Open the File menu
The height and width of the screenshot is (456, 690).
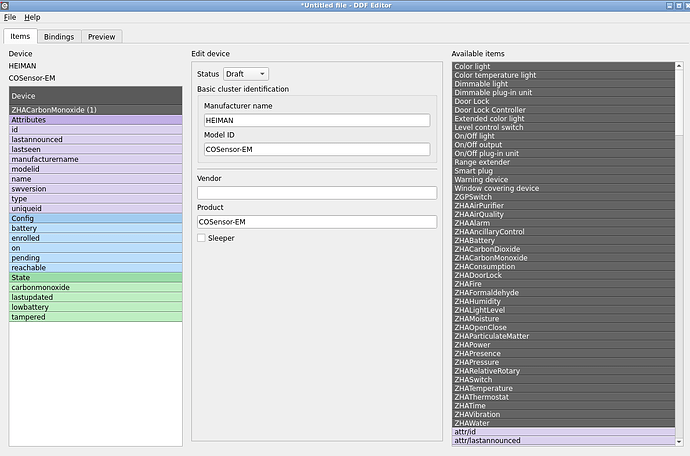click(x=10, y=17)
